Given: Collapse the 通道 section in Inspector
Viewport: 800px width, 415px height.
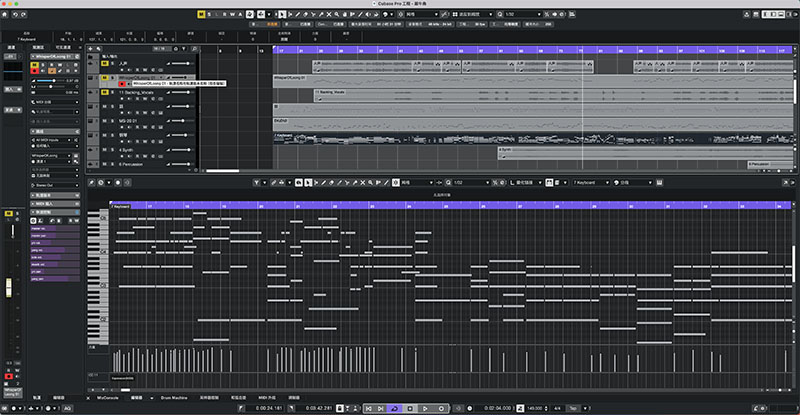Looking at the screenshot, I should (x=55, y=131).
